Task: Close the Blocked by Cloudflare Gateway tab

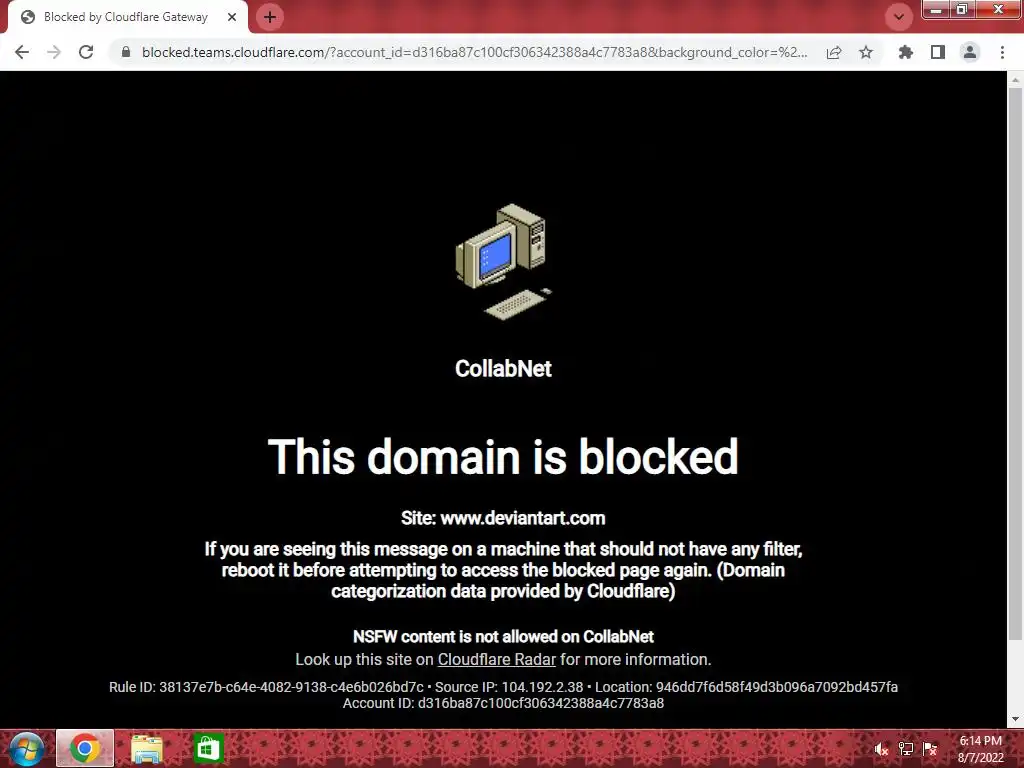Action: click(232, 18)
